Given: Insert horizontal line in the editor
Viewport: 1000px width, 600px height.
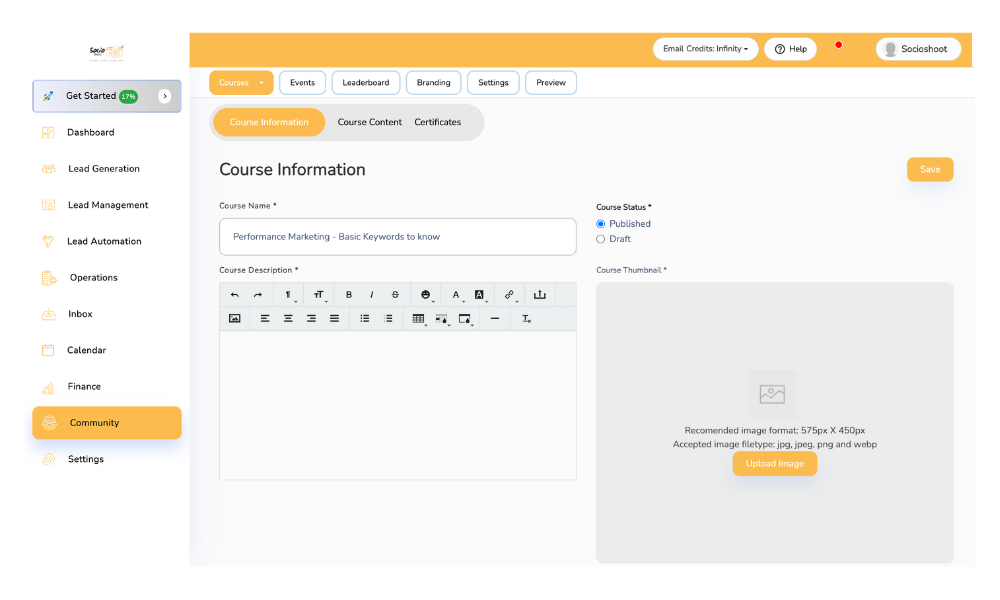Looking at the screenshot, I should click(495, 319).
